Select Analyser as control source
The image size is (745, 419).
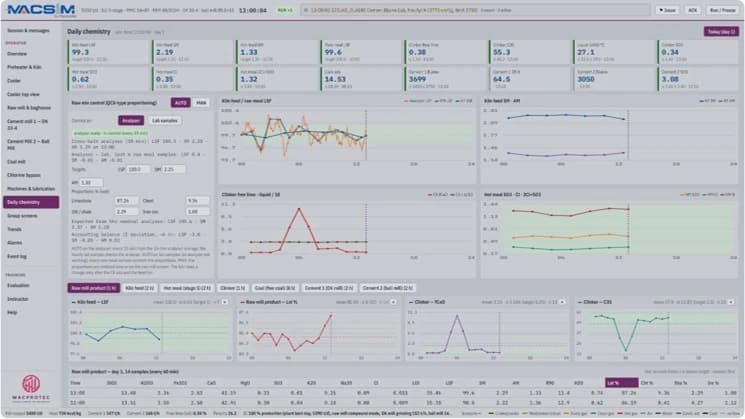point(131,121)
